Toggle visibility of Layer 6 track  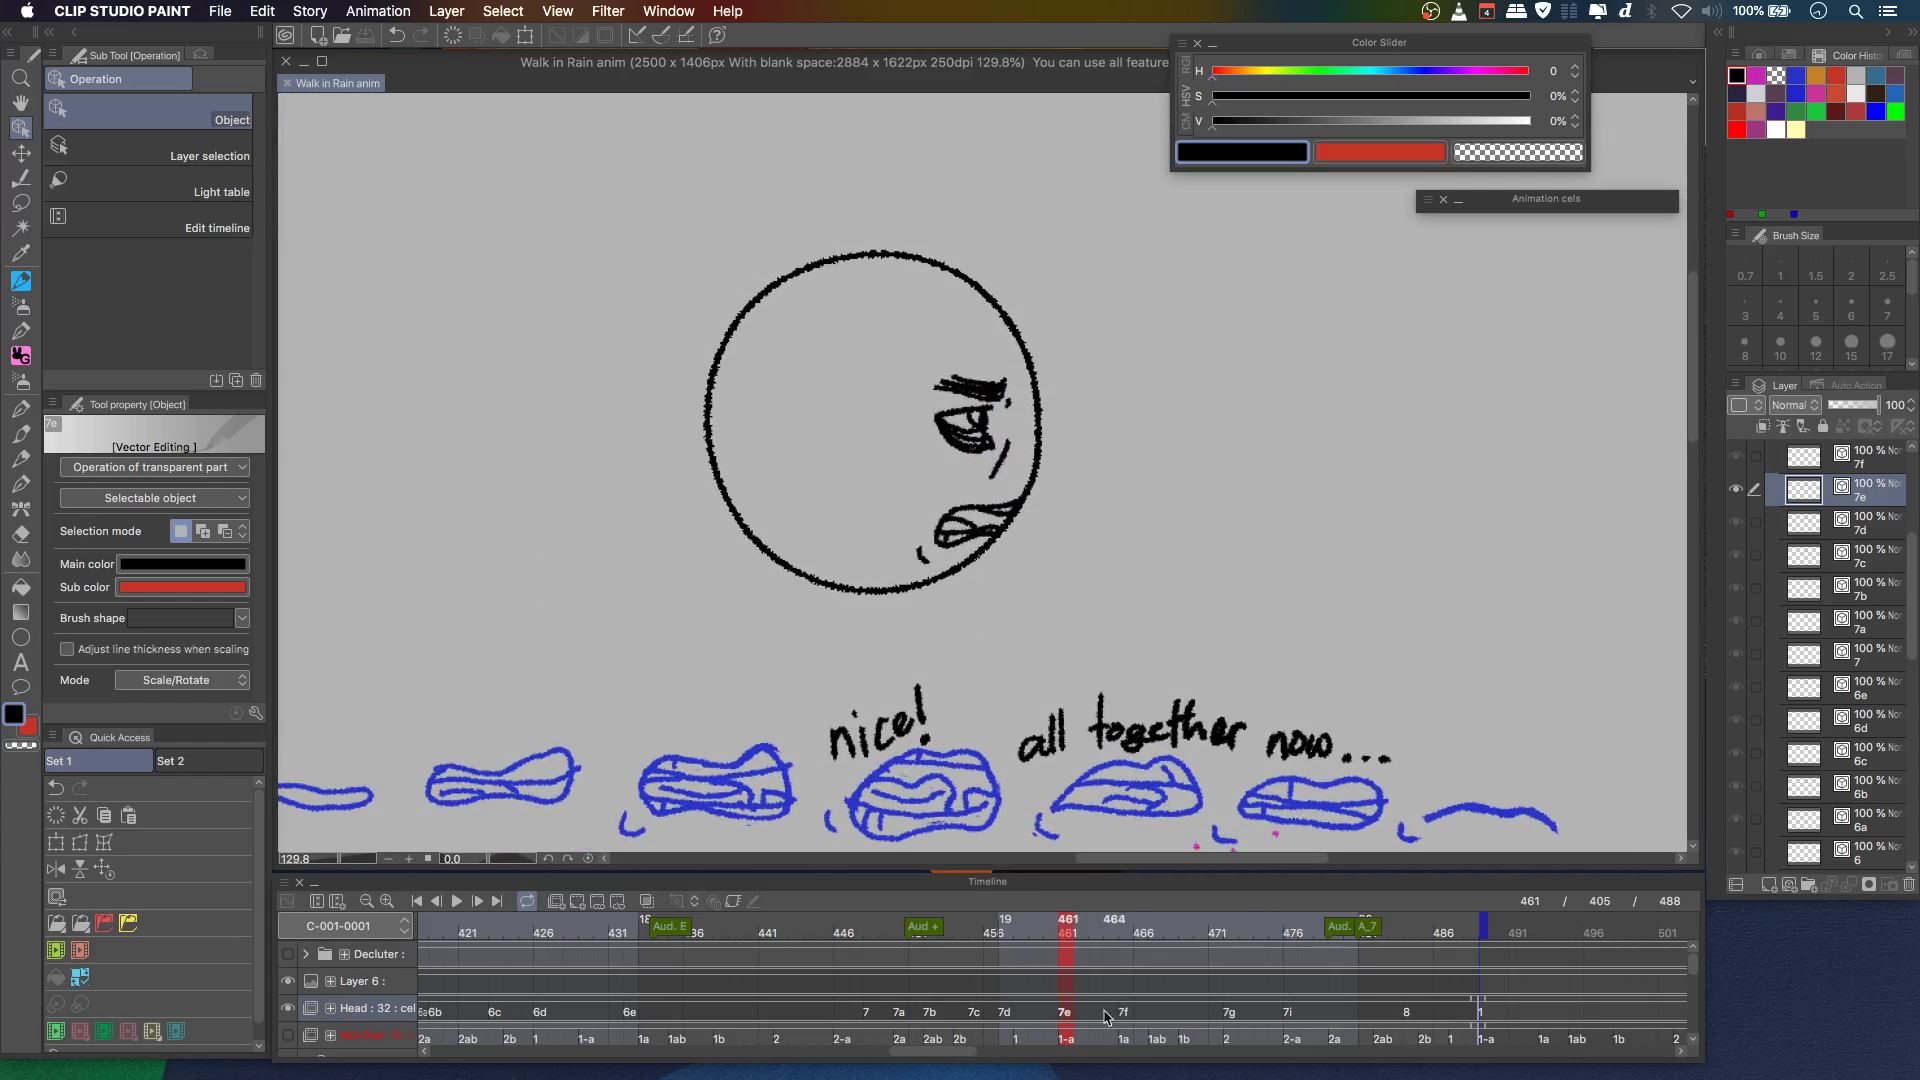pyautogui.click(x=288, y=981)
